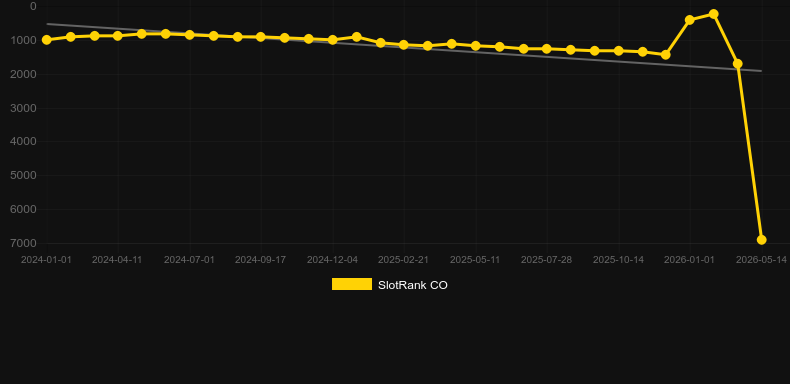Click the x-axis label 2026-05-14
790x384 pixels.
(x=761, y=260)
